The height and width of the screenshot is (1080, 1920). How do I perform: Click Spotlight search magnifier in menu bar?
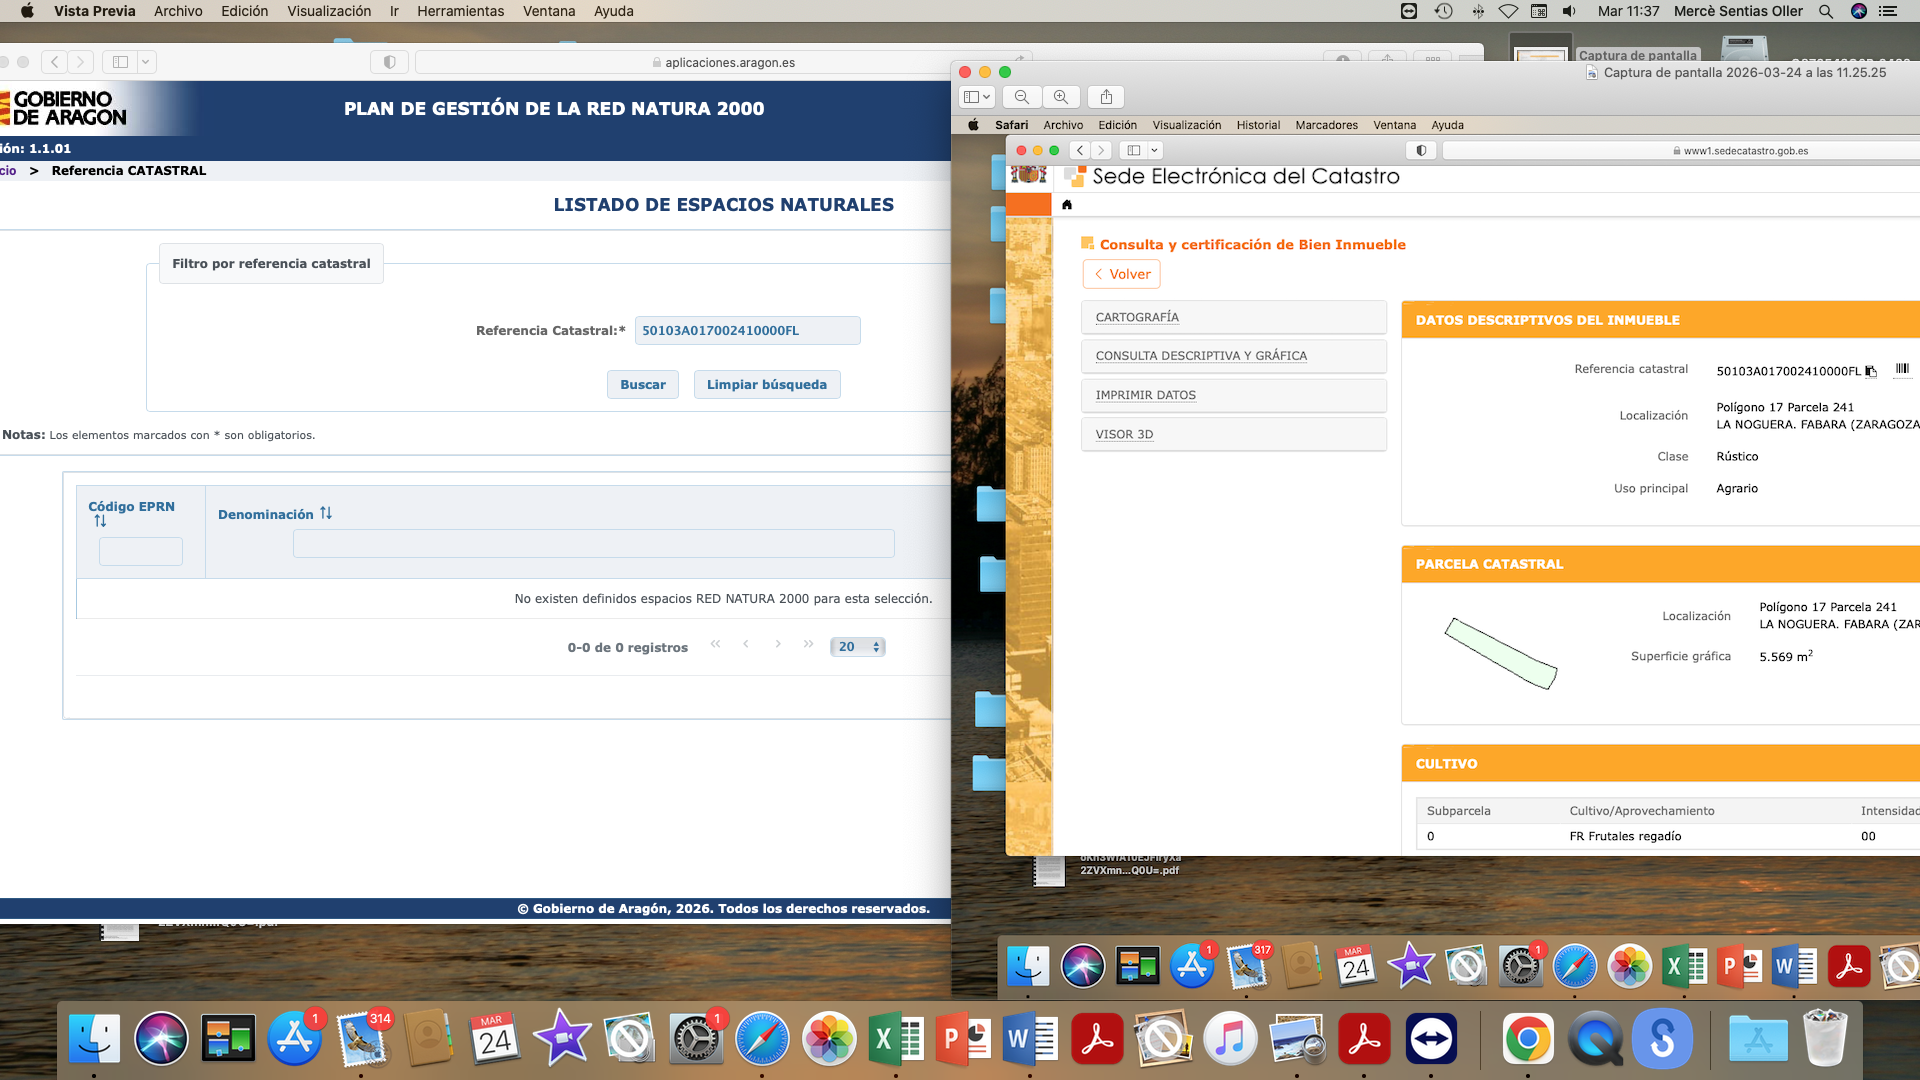pyautogui.click(x=1826, y=11)
